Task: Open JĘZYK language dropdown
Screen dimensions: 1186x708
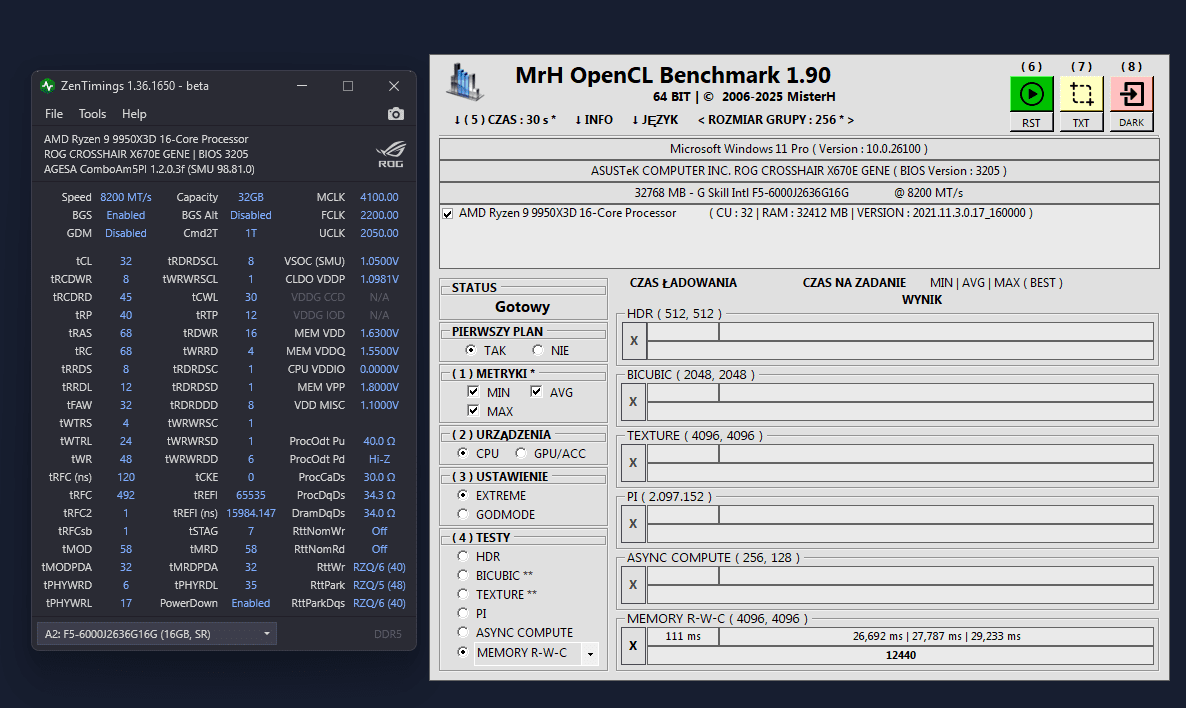Action: (x=655, y=120)
